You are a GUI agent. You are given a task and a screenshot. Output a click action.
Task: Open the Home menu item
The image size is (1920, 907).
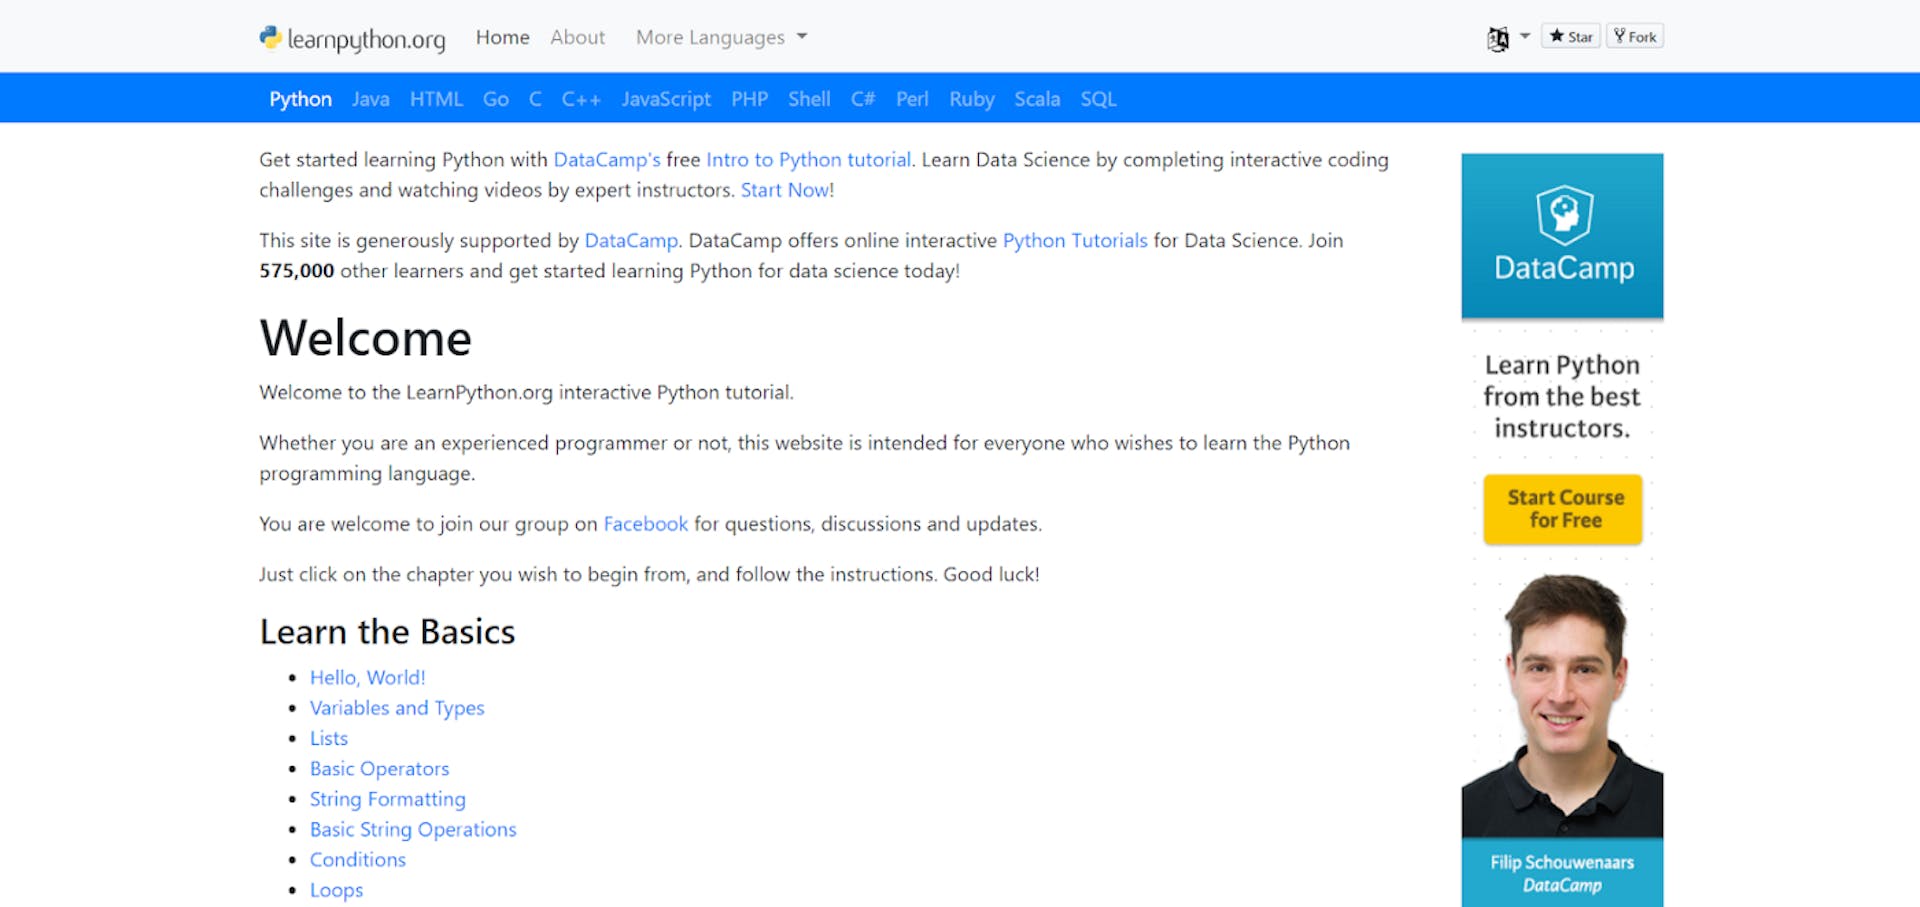click(502, 37)
